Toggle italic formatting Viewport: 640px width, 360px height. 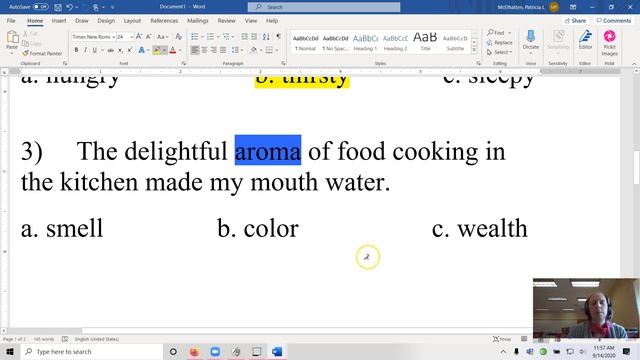point(85,50)
